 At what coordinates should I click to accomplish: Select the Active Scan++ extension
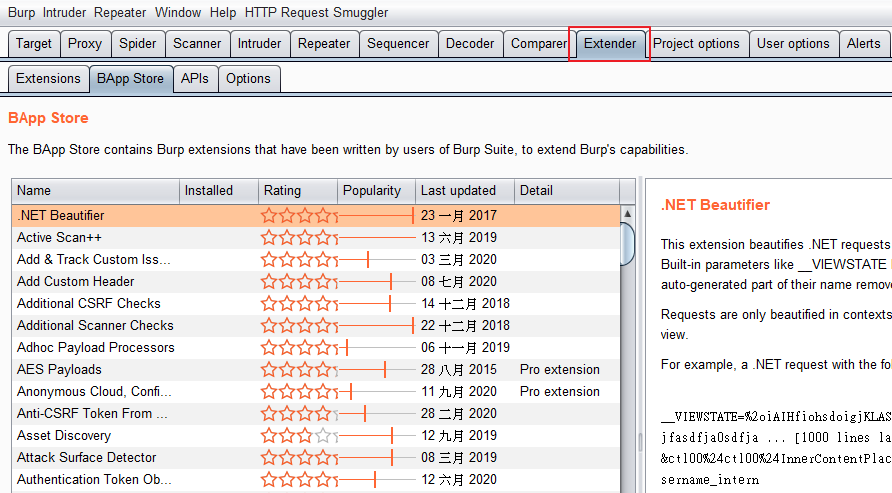point(316,238)
